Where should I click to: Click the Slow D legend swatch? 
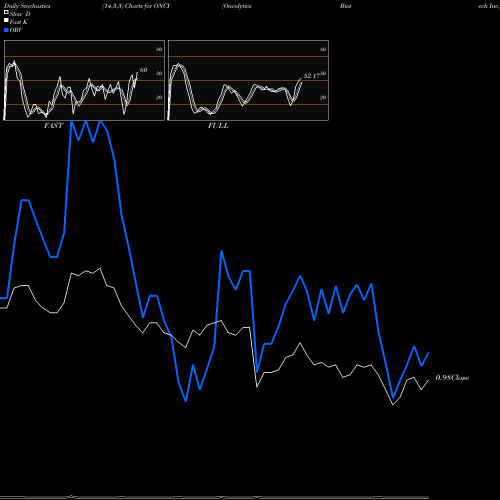coord(6,13)
